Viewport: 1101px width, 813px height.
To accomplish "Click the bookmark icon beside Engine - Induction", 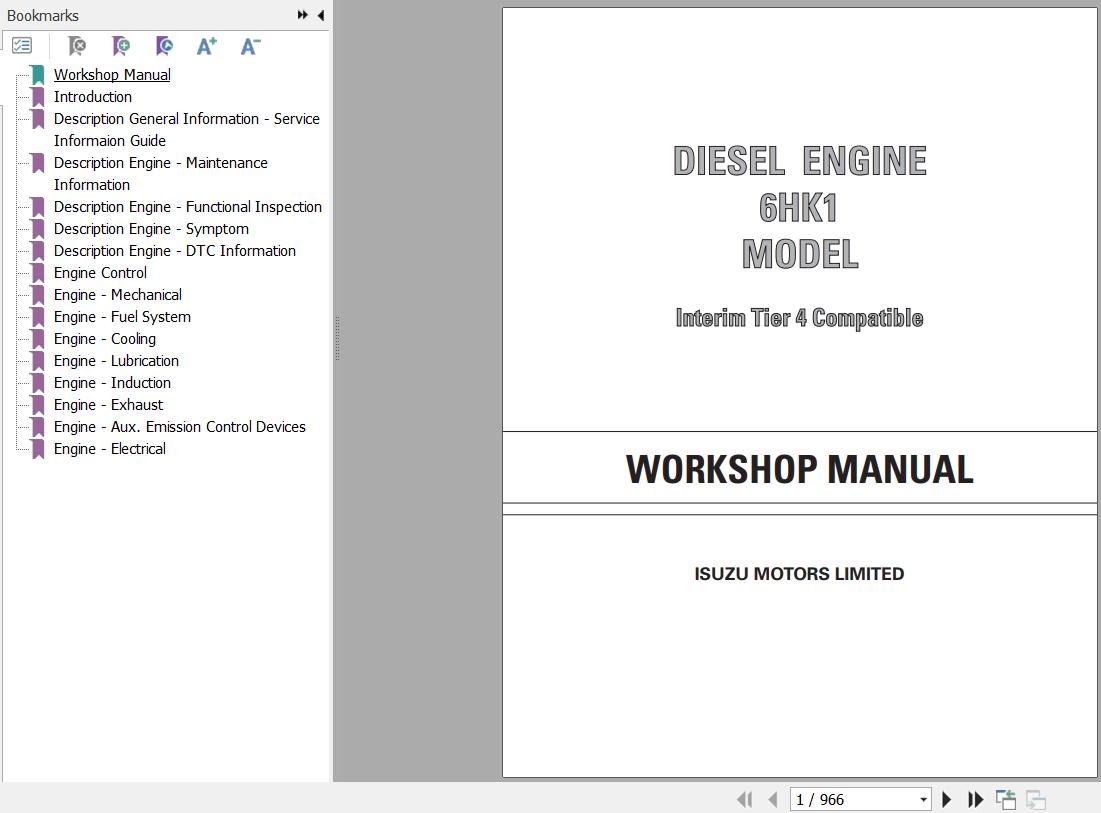I will pyautogui.click(x=38, y=383).
